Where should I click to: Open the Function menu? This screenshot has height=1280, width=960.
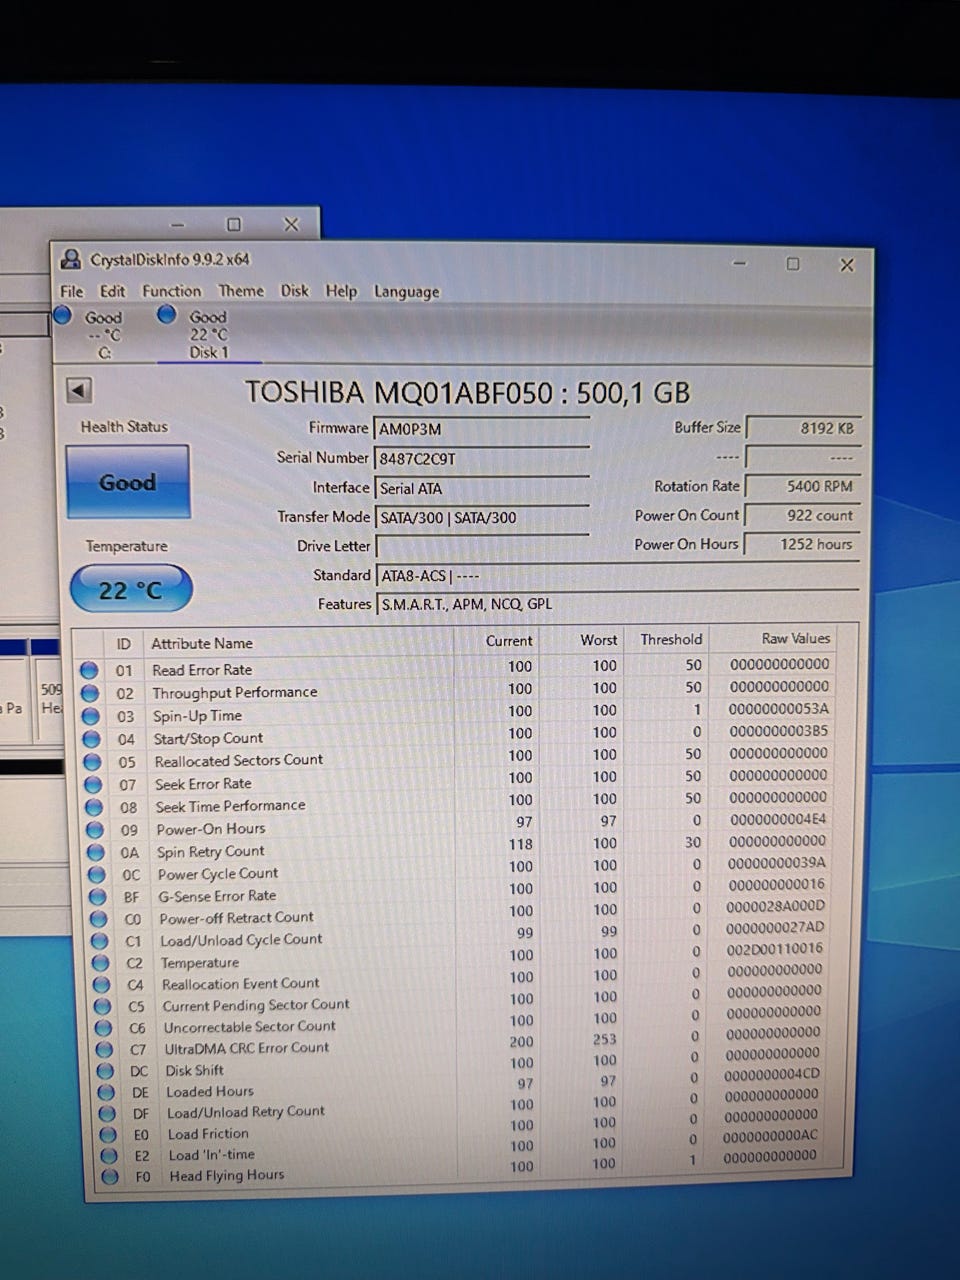tap(171, 291)
